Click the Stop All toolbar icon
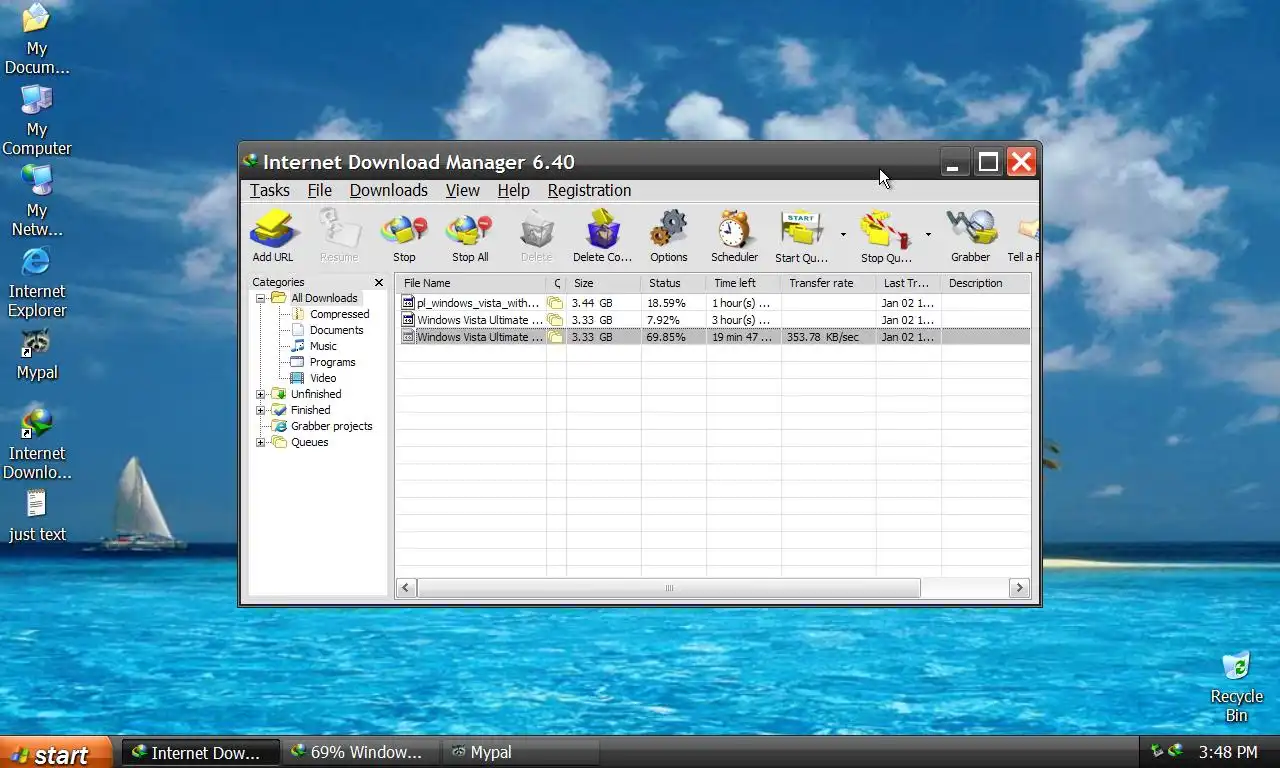The image size is (1280, 768). tap(470, 236)
